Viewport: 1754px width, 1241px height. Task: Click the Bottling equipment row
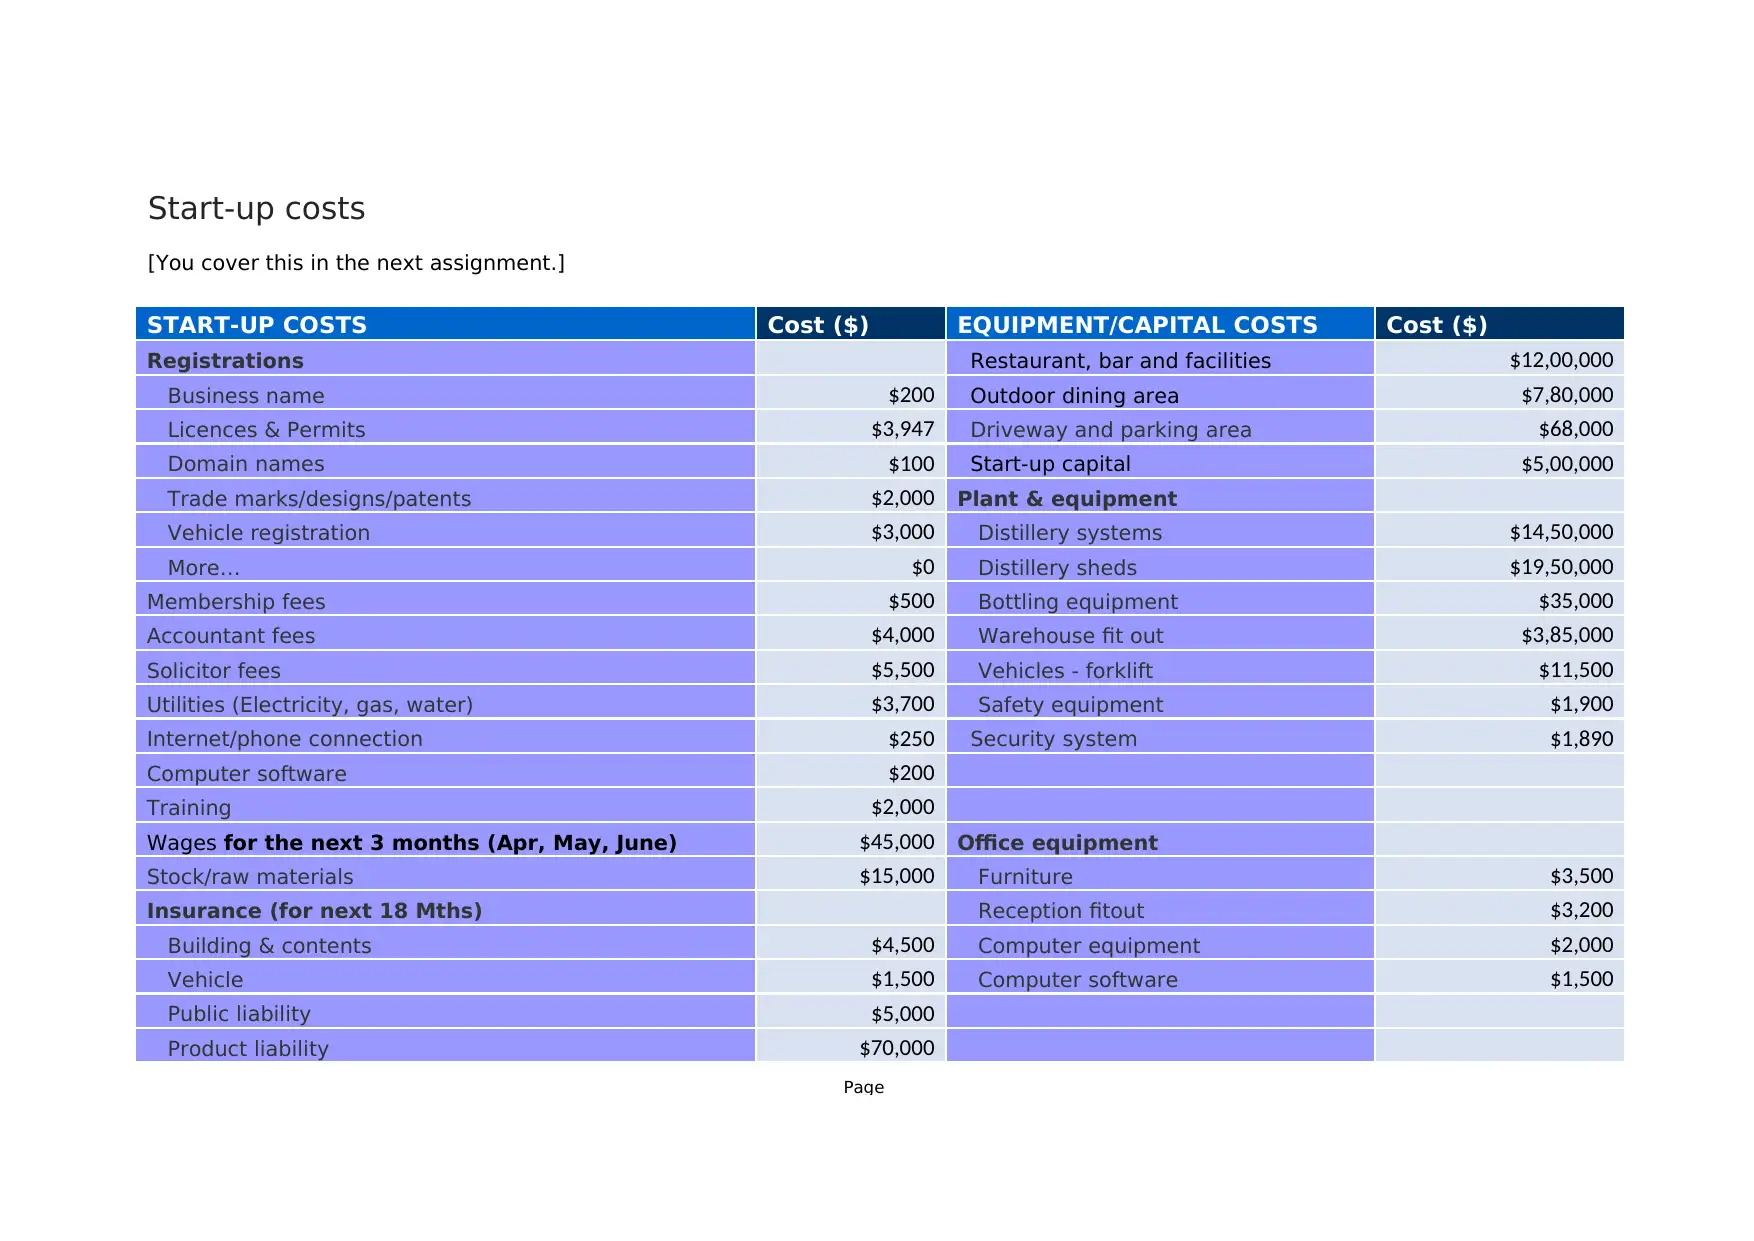1078,602
